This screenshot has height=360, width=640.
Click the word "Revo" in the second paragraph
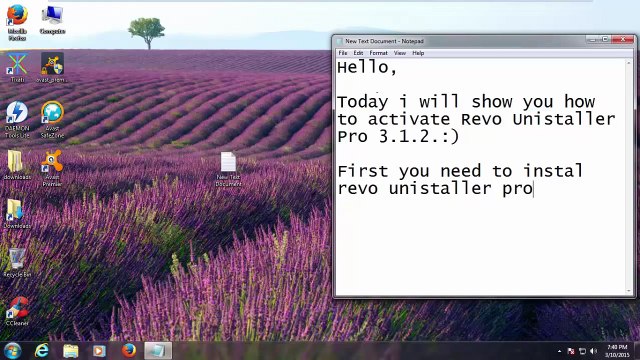click(x=481, y=119)
